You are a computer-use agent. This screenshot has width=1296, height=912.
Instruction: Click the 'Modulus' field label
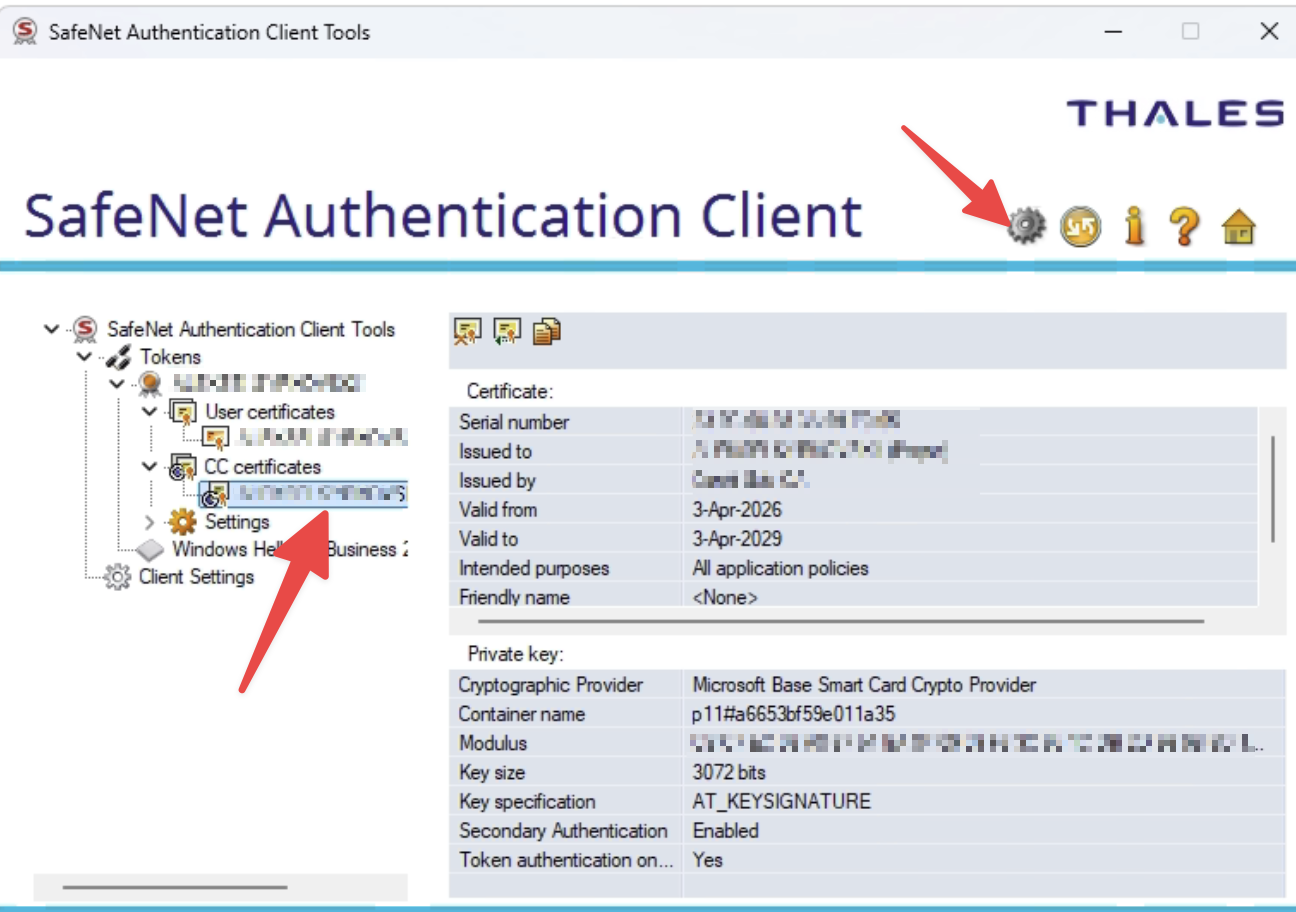pos(492,743)
